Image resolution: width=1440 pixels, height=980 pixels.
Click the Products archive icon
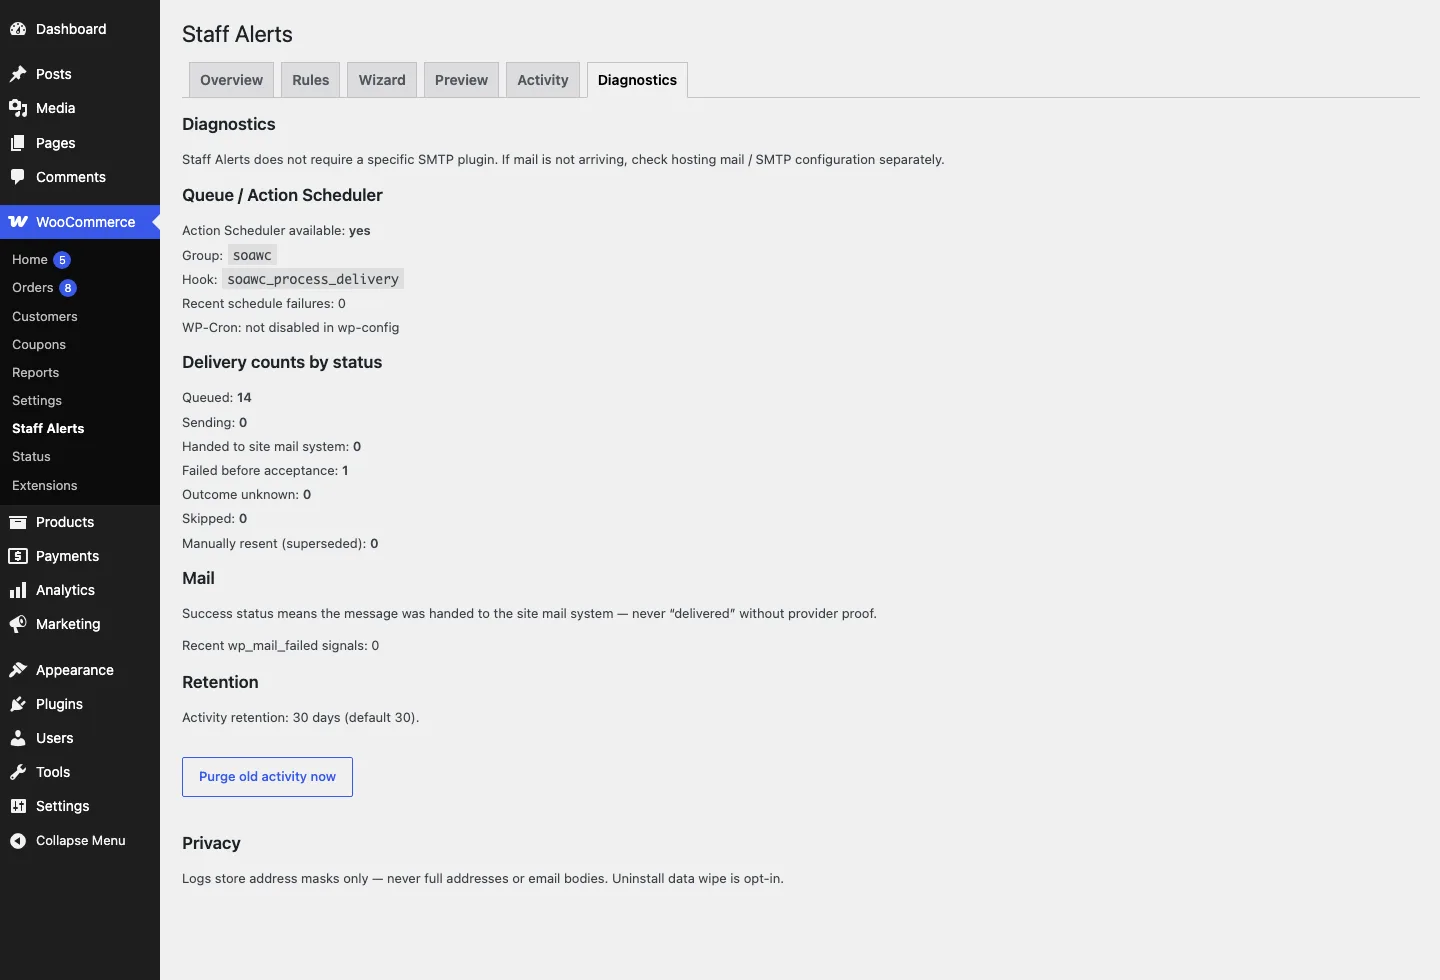pos(18,522)
